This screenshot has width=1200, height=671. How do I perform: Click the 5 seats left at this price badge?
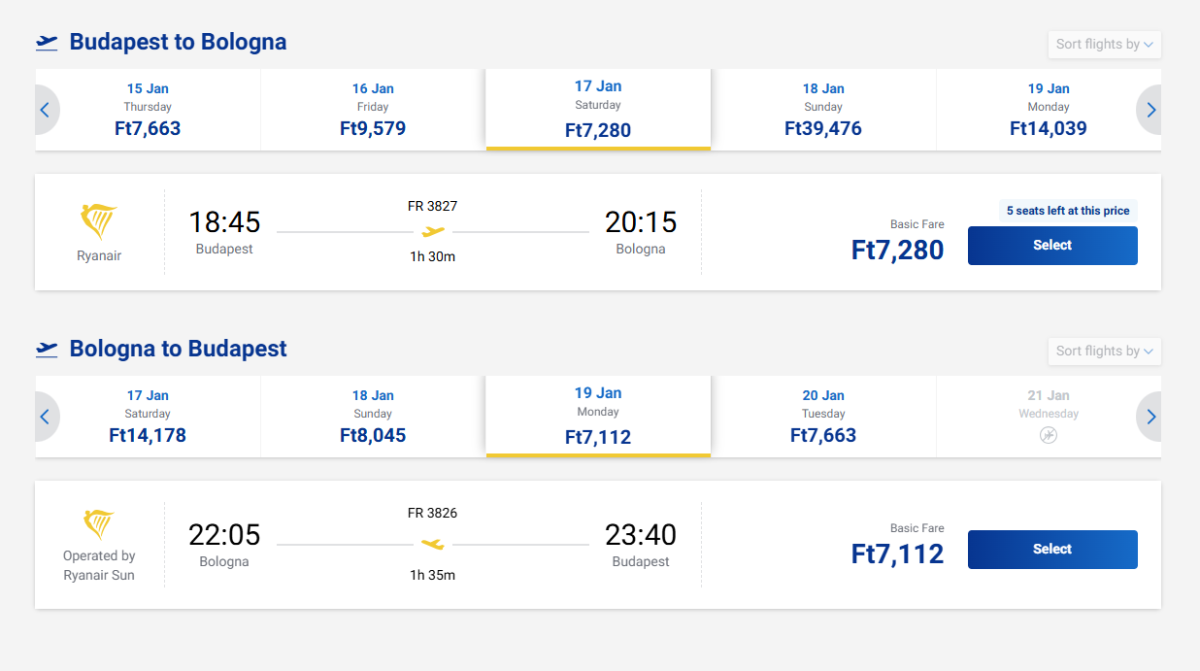(1067, 211)
